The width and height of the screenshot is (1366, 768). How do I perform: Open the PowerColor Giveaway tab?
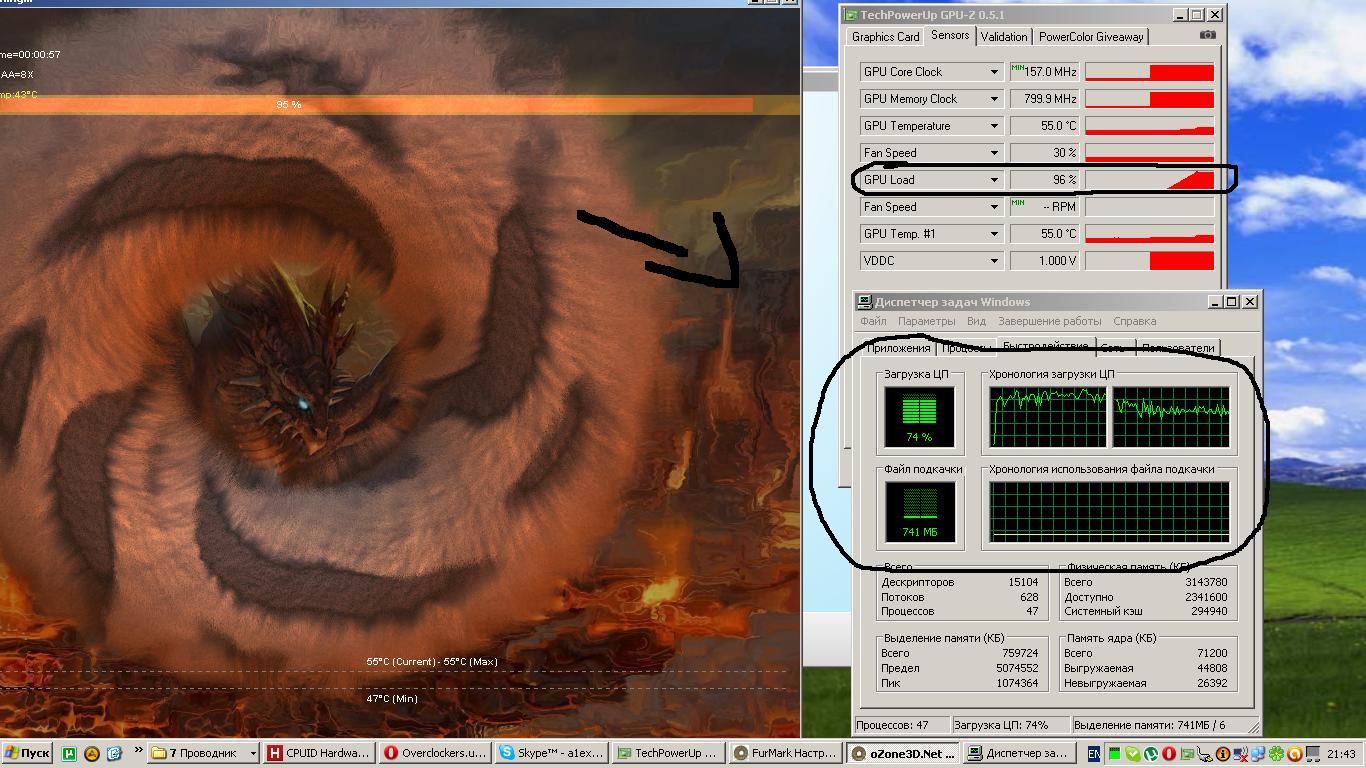pos(1091,37)
